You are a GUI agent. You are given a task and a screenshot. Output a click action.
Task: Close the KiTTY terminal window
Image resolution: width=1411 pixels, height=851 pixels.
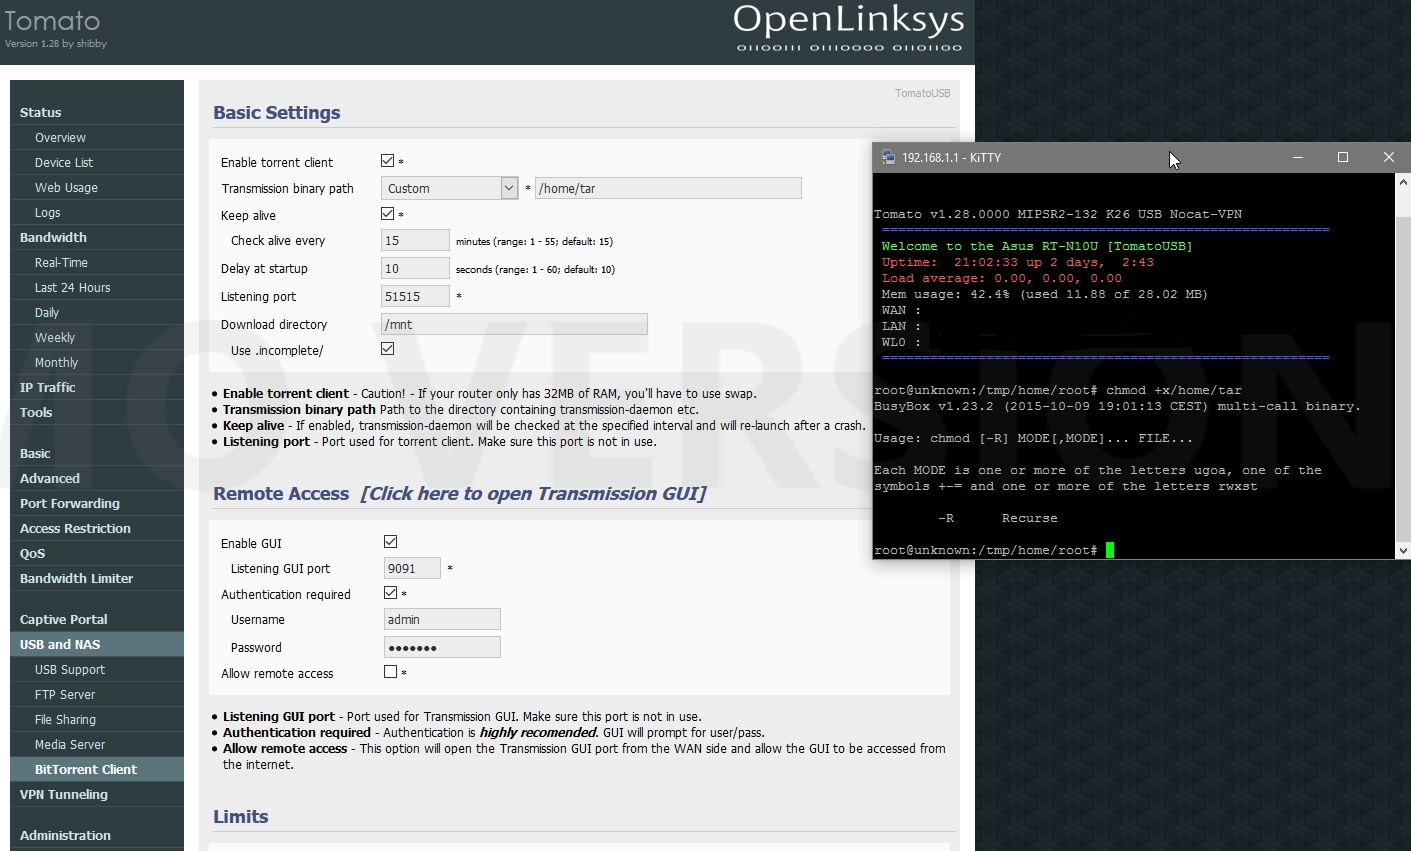(x=1388, y=157)
